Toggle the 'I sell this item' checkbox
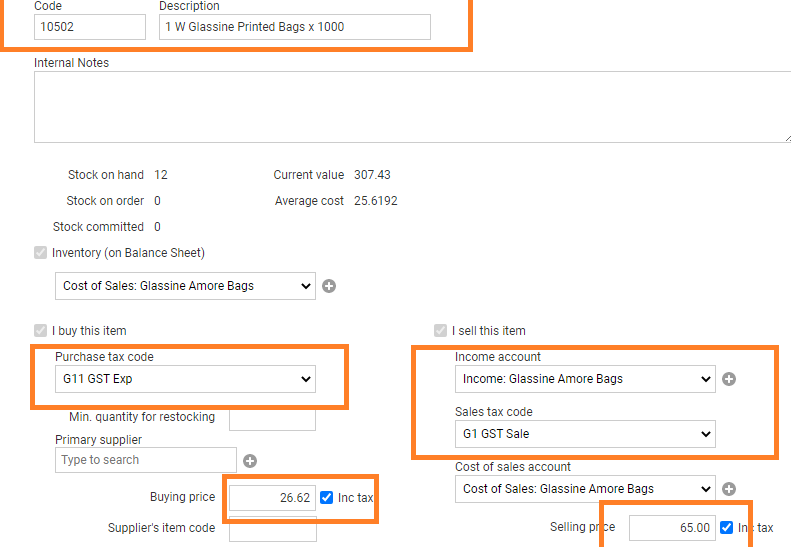Viewport: 791px width, 547px height. coord(441,331)
